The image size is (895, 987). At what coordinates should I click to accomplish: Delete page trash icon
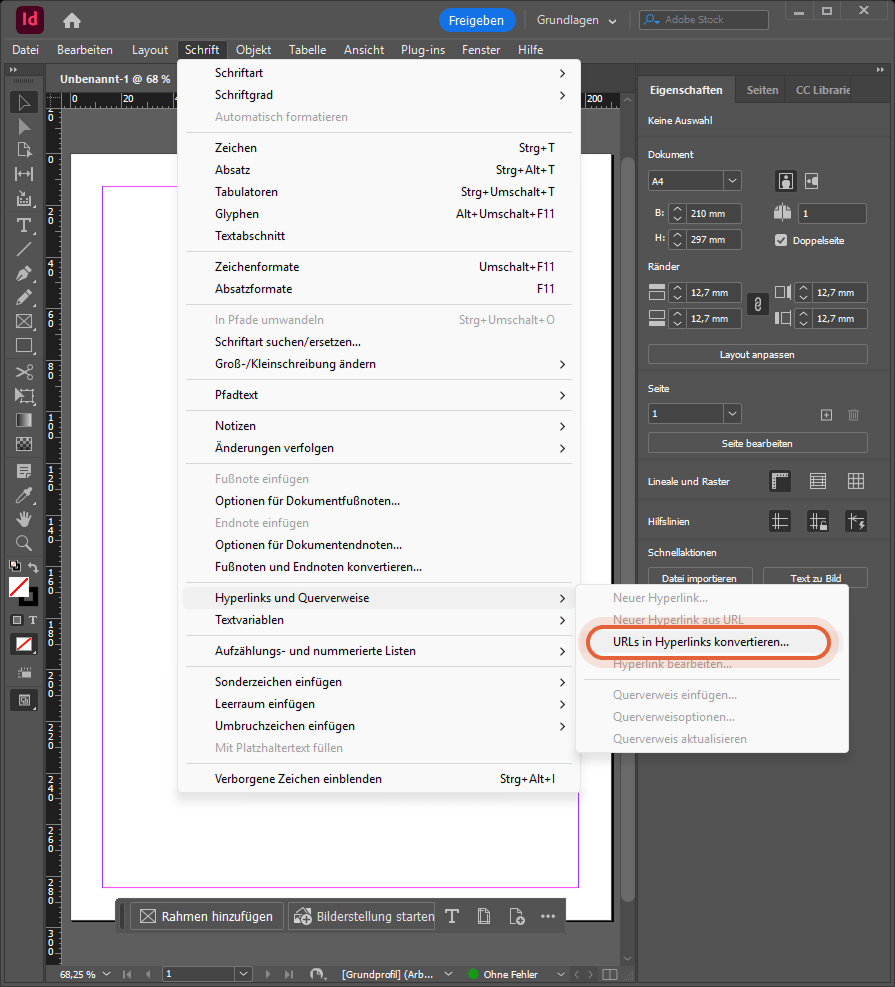pos(853,415)
